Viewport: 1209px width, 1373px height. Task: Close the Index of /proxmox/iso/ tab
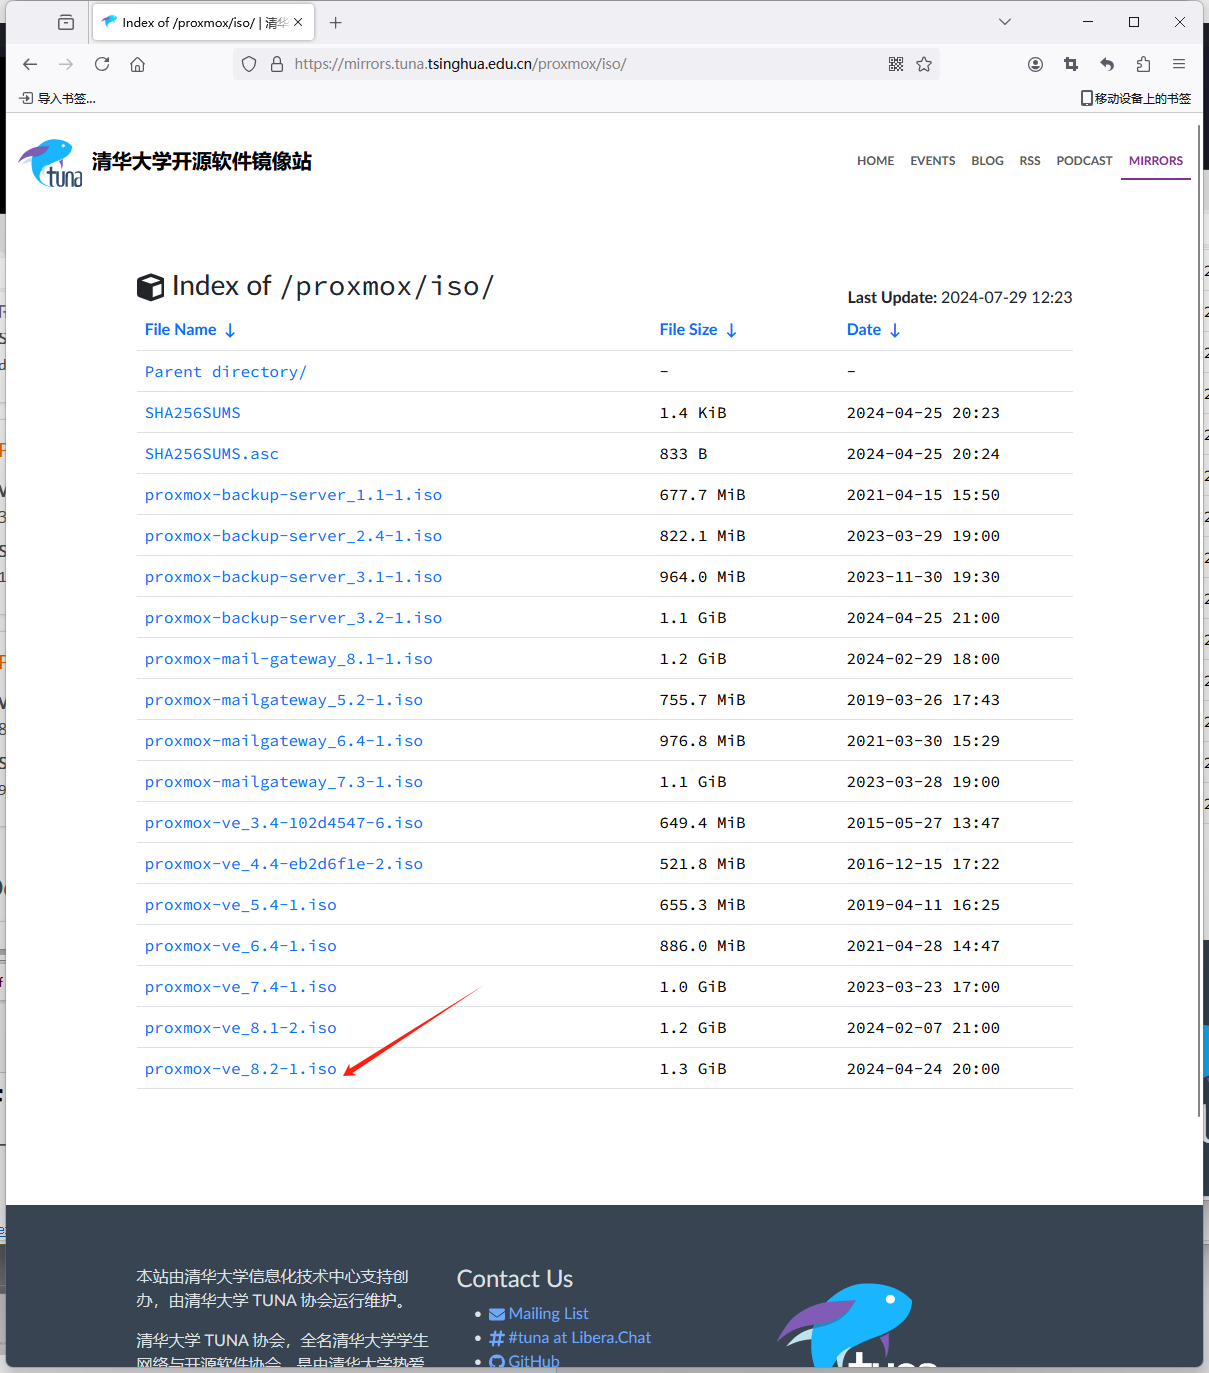[298, 22]
